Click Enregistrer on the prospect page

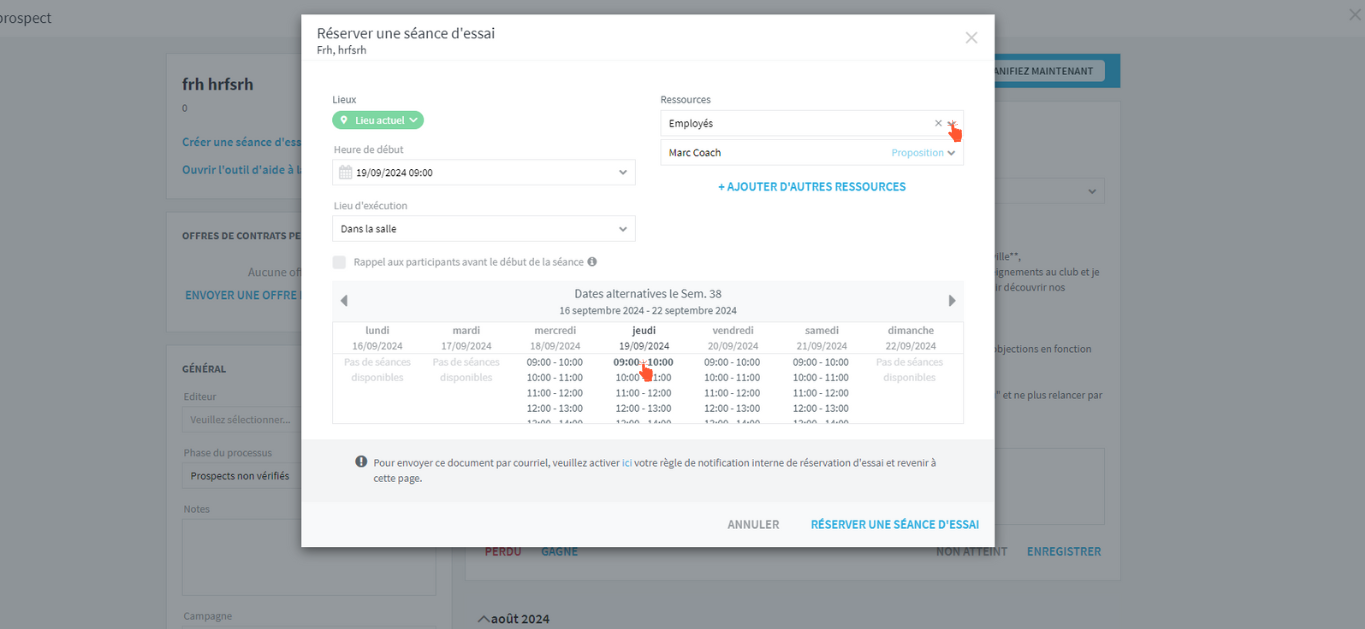point(1064,552)
